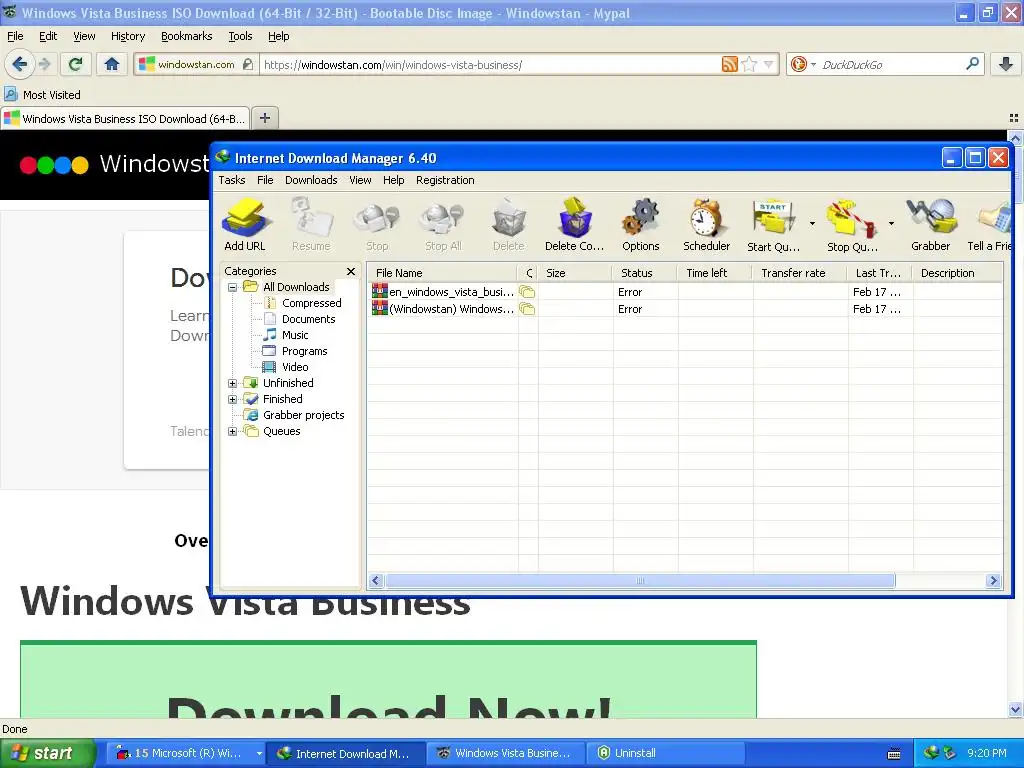The width and height of the screenshot is (1024, 768).
Task: Switch to Uninstall taskbar item
Action: [x=666, y=753]
